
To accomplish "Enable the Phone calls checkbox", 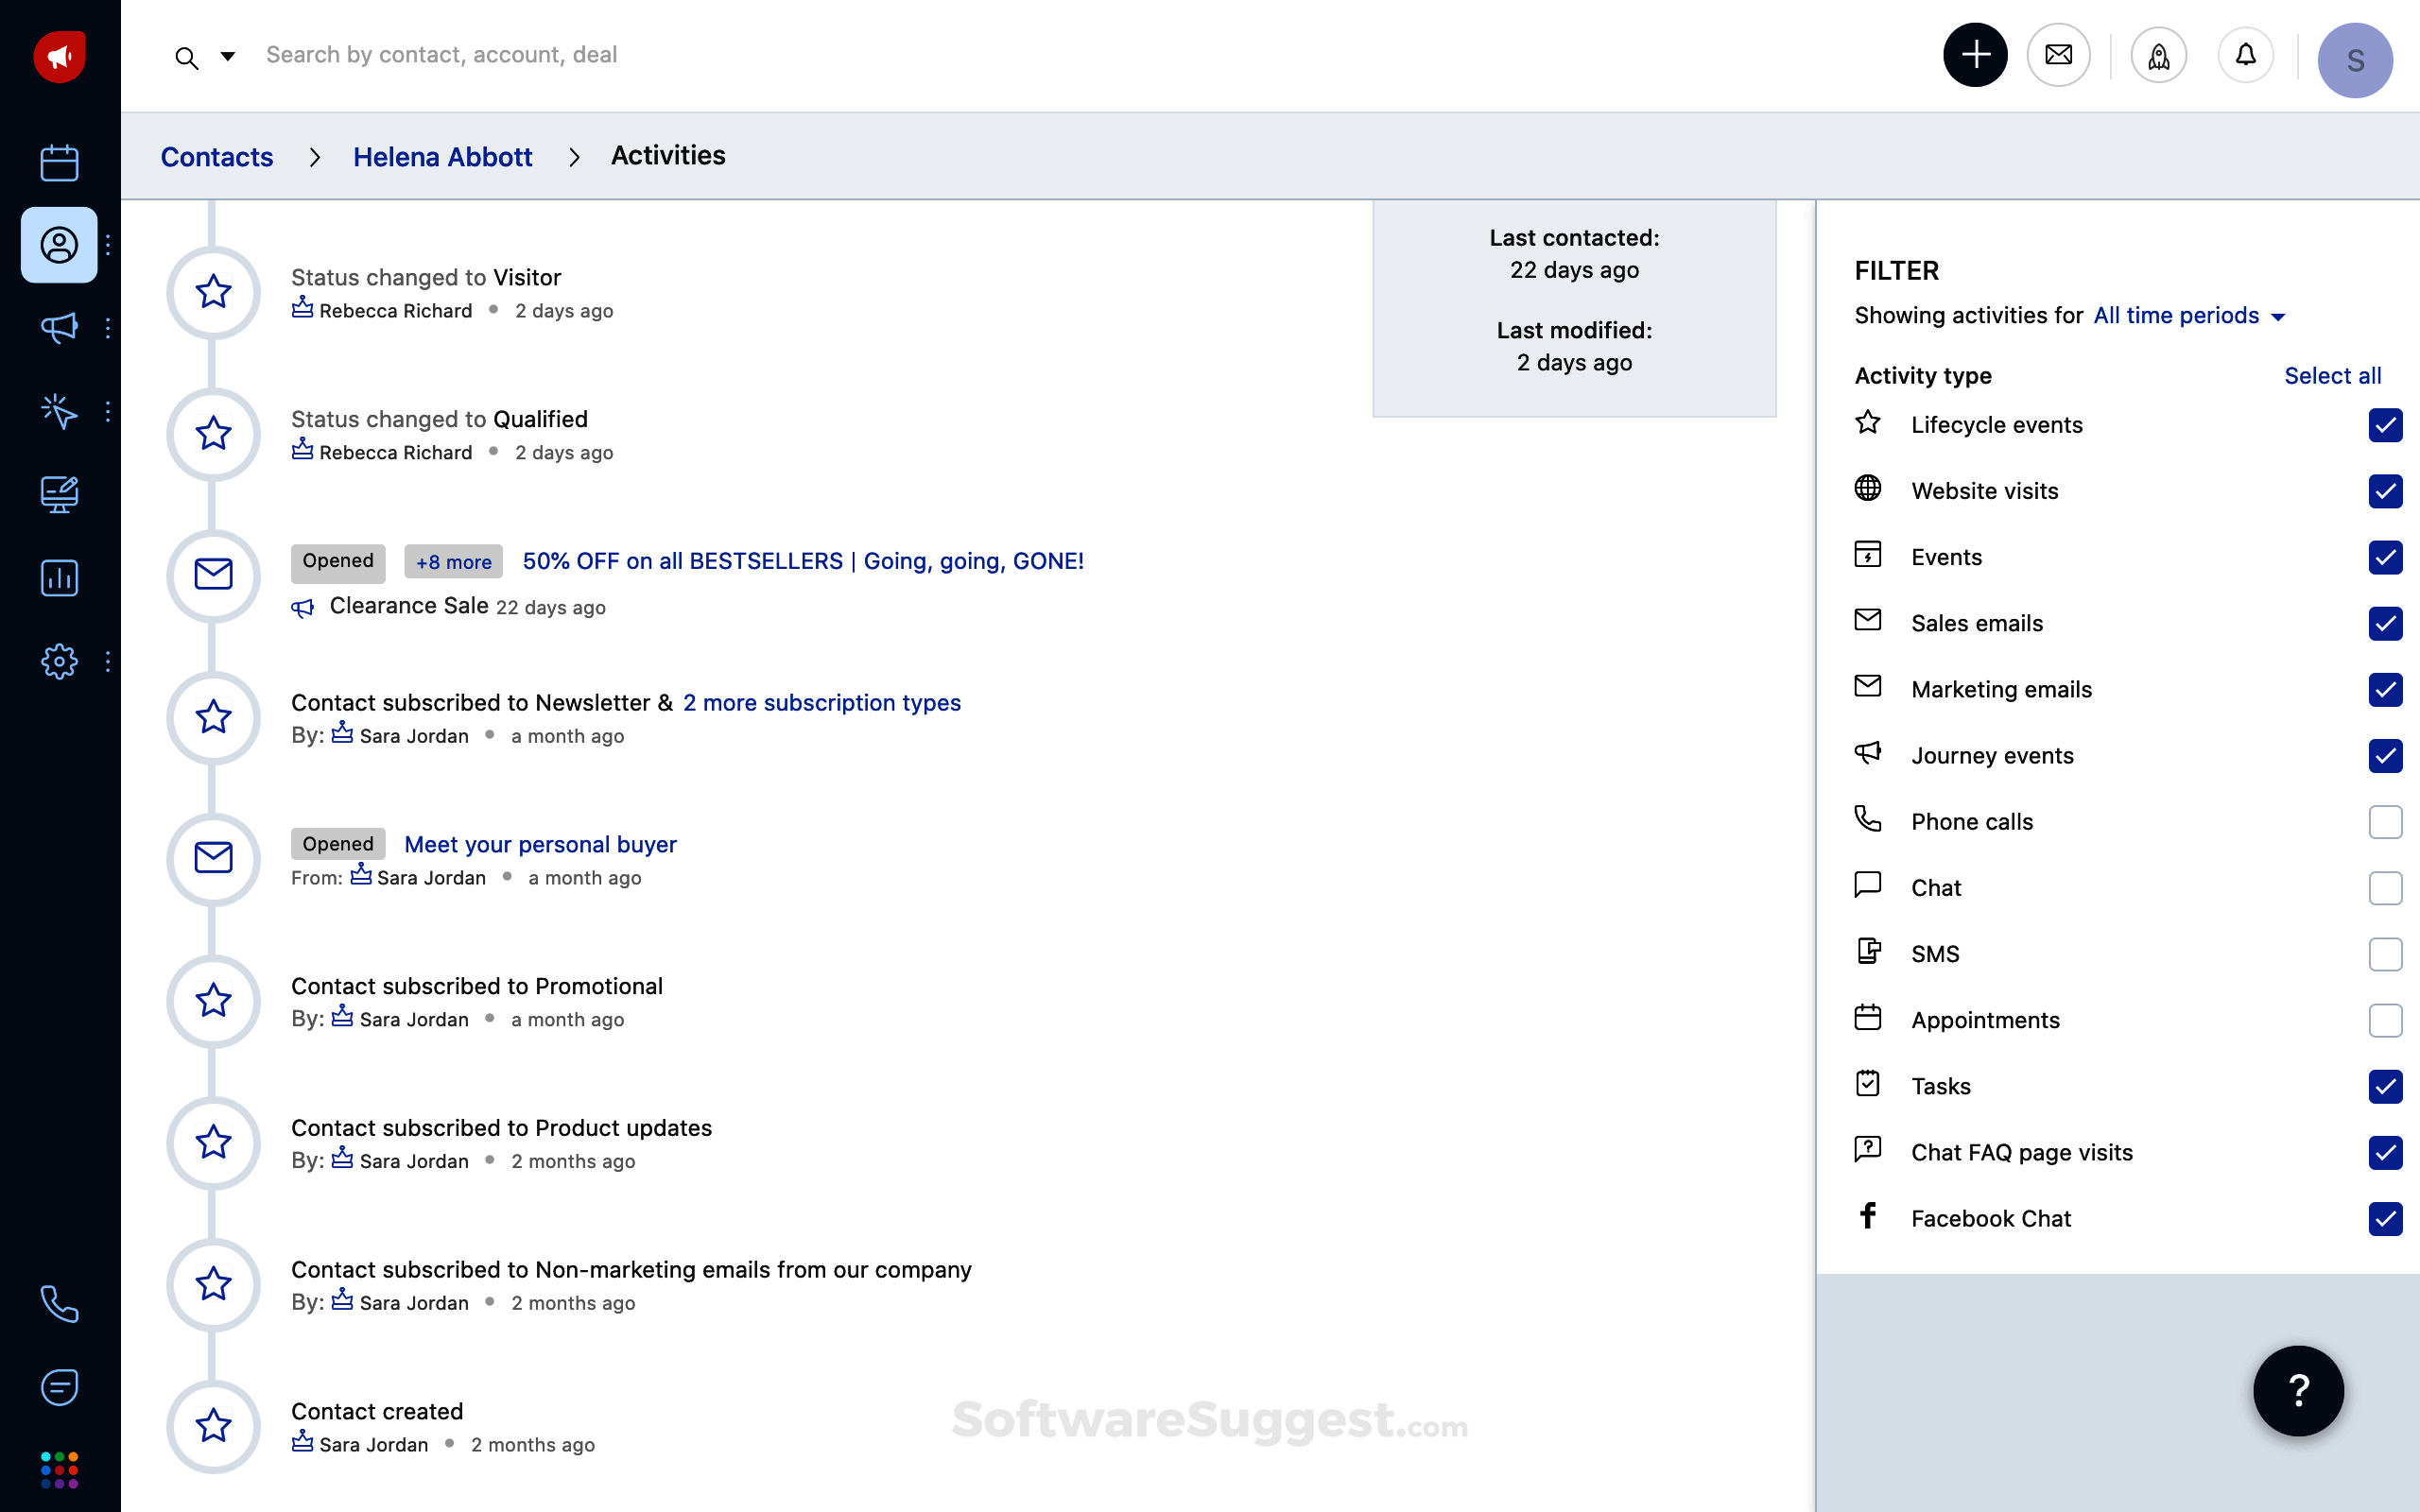I will pyautogui.click(x=2384, y=822).
